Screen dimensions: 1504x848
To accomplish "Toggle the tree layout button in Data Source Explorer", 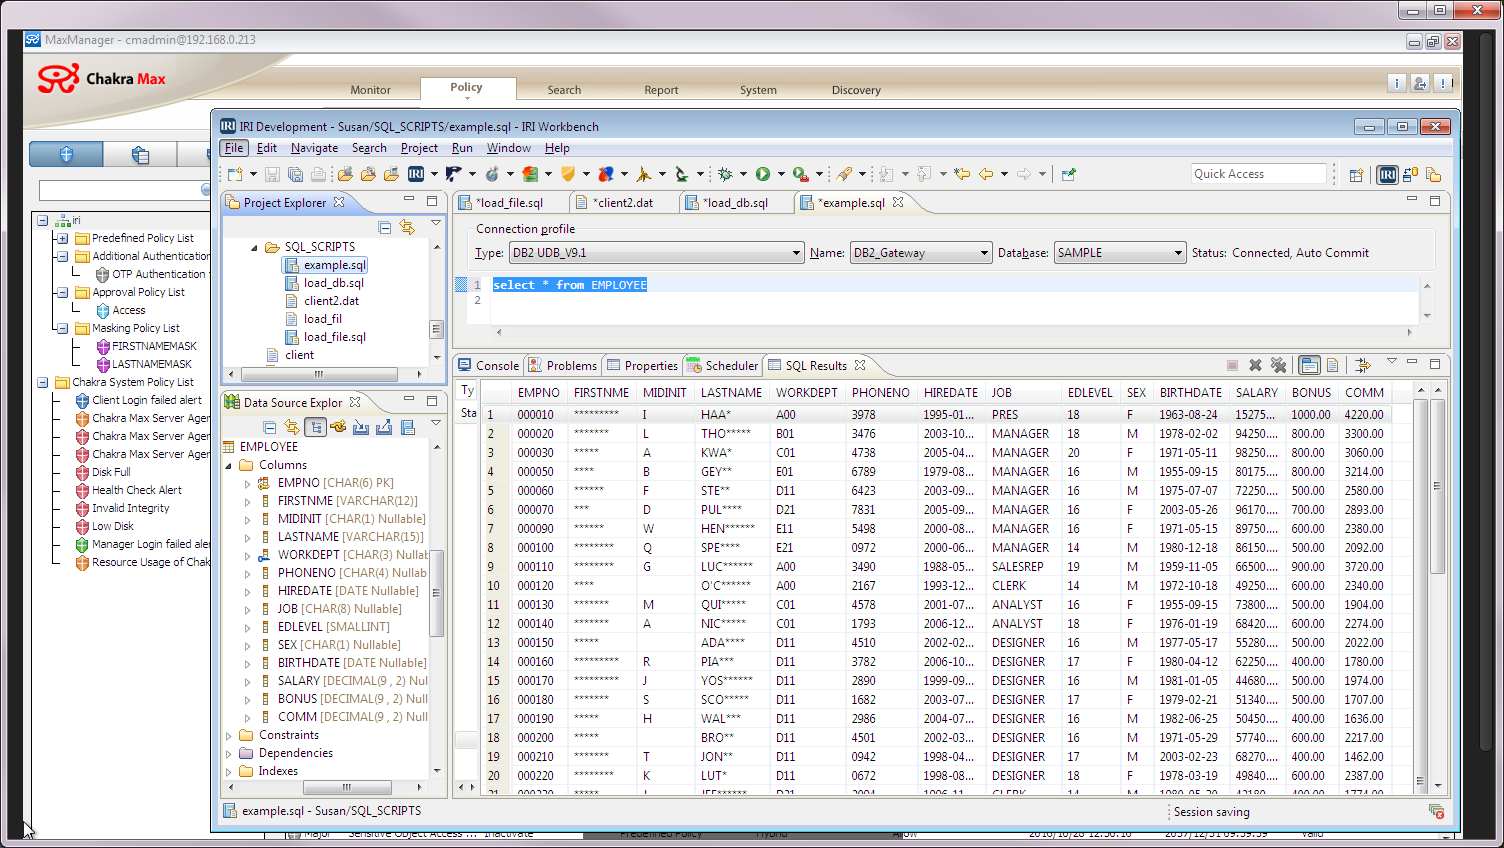I will 316,428.
